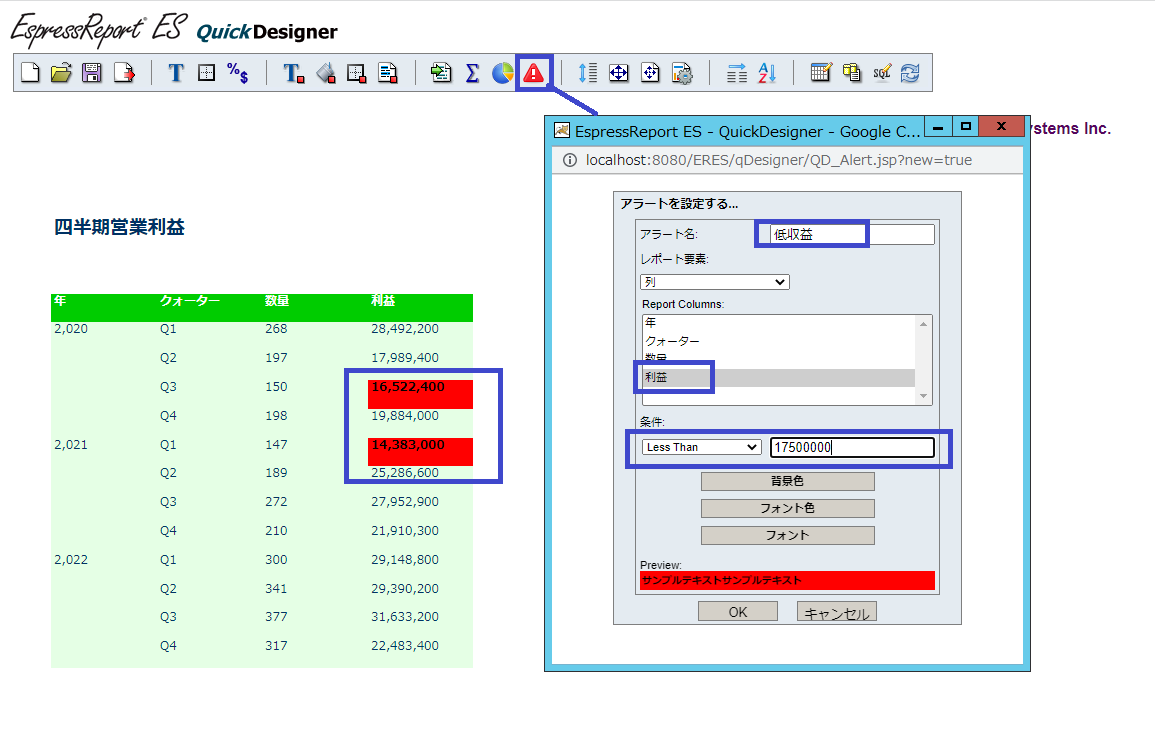Confirm the alert with OK
1155x738 pixels.
737,611
